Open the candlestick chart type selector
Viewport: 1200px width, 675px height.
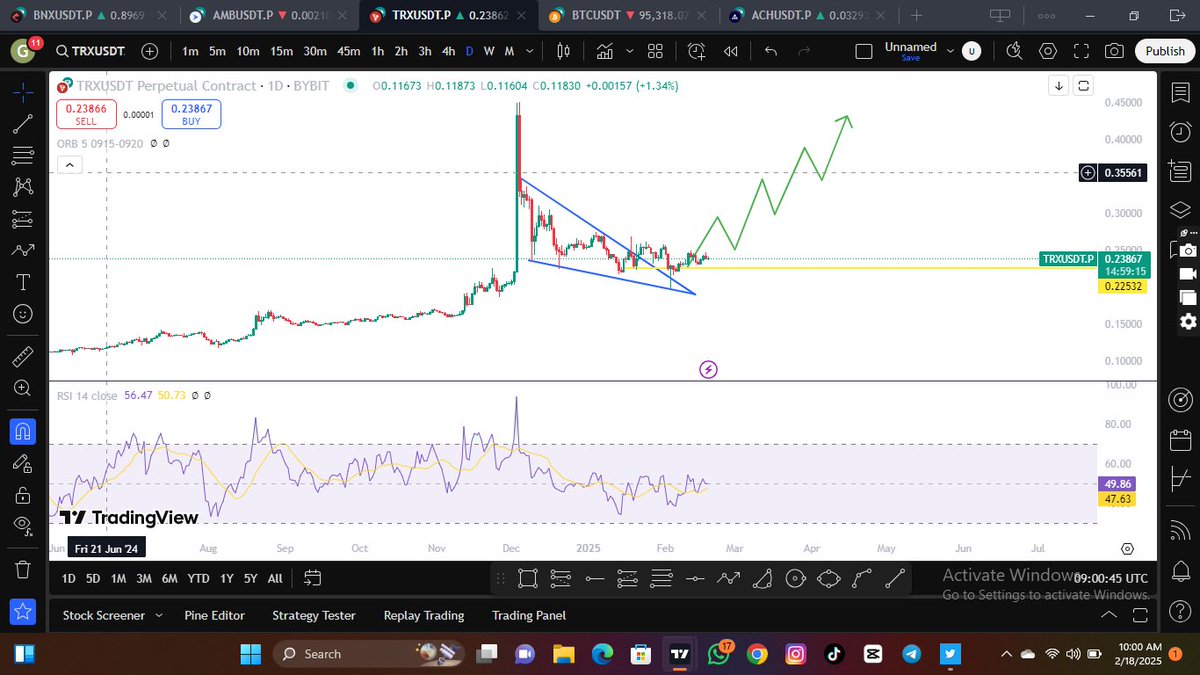(563, 52)
